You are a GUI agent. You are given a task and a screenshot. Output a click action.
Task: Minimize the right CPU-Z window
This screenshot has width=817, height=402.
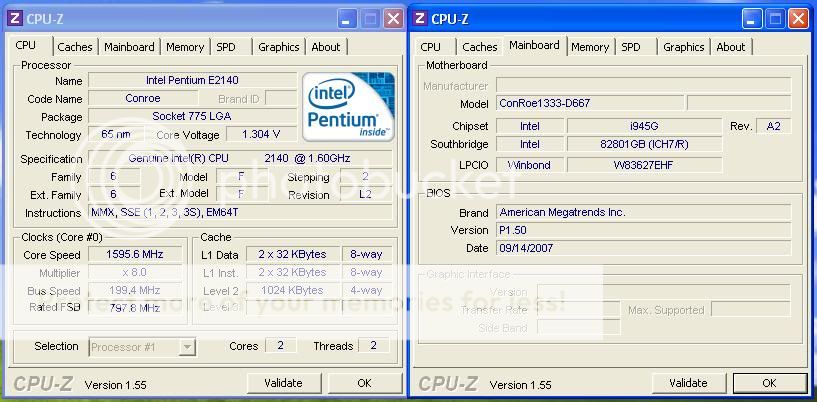click(x=752, y=19)
